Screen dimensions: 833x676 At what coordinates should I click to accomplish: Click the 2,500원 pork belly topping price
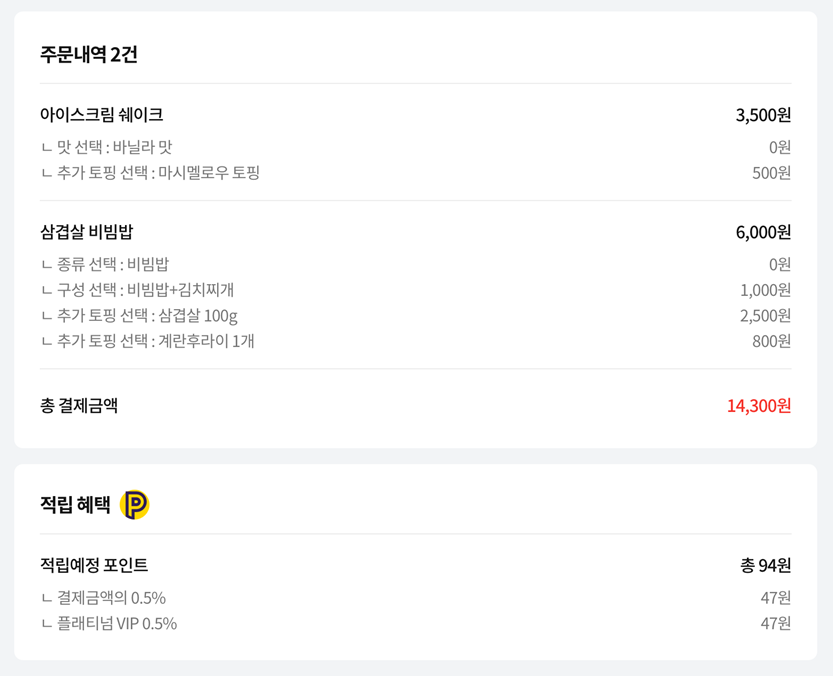(x=766, y=316)
